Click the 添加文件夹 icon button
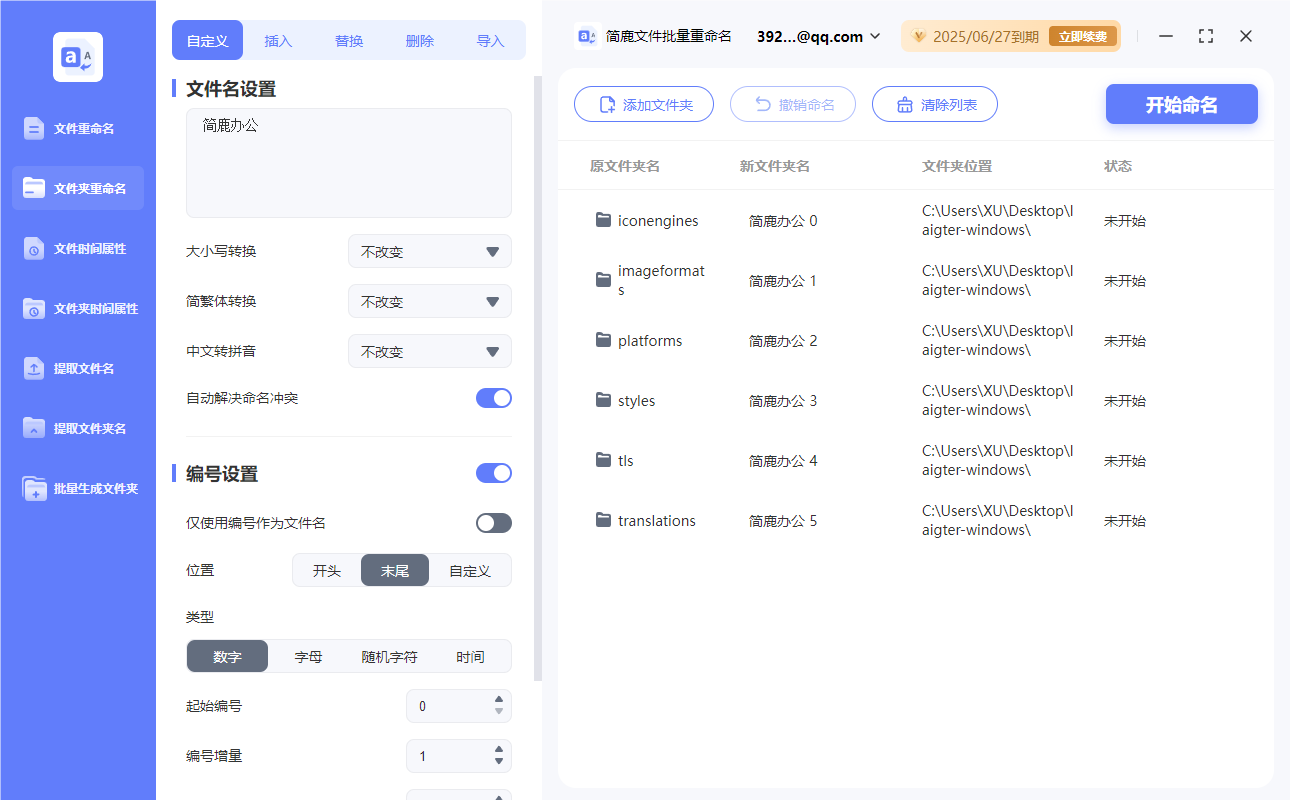The width and height of the screenshot is (1290, 800). click(607, 103)
